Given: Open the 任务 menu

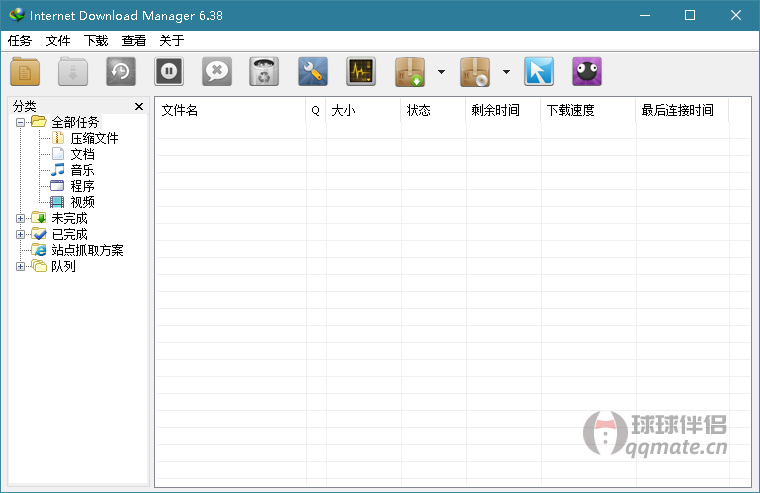Looking at the screenshot, I should [x=20, y=41].
